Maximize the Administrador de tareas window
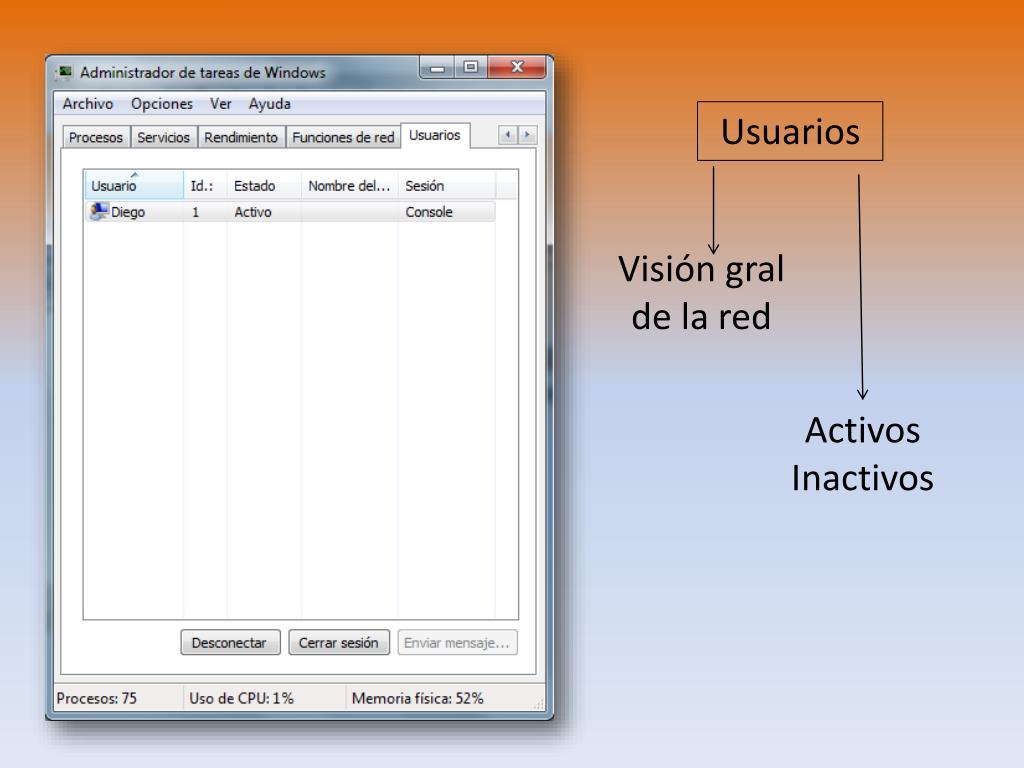The height and width of the screenshot is (768, 1024). pyautogui.click(x=471, y=67)
